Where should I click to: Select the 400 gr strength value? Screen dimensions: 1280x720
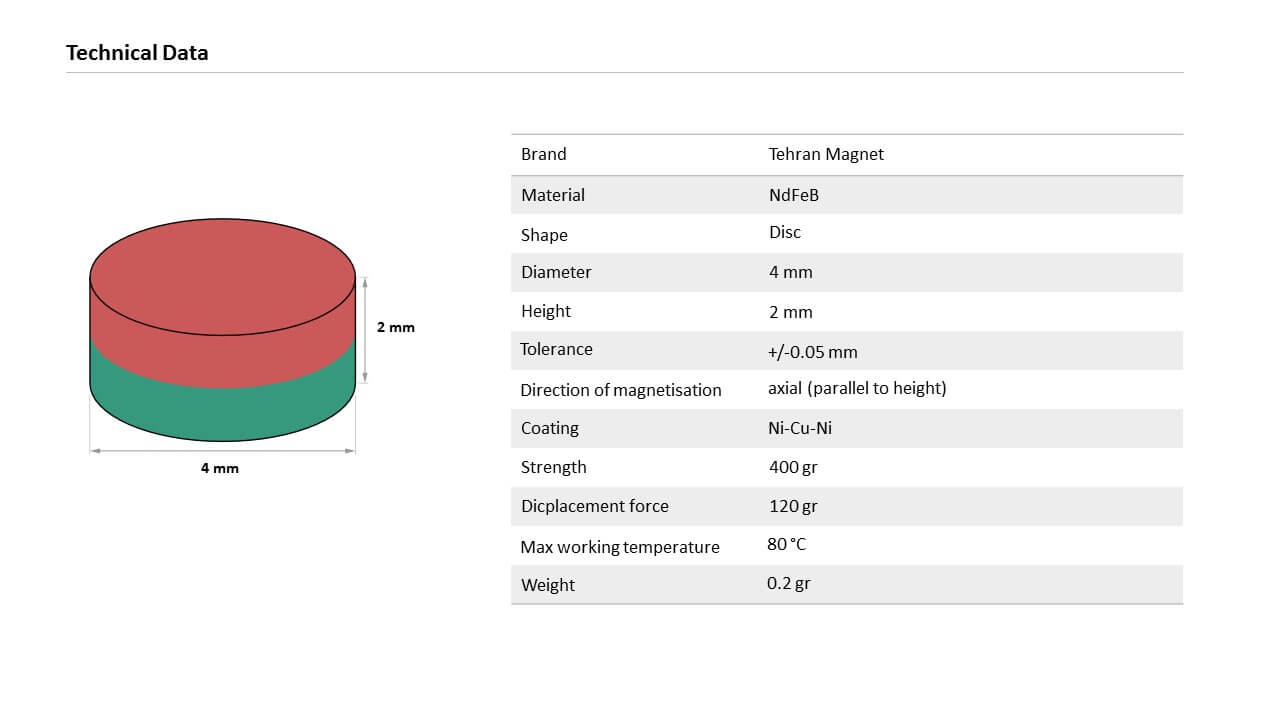793,467
